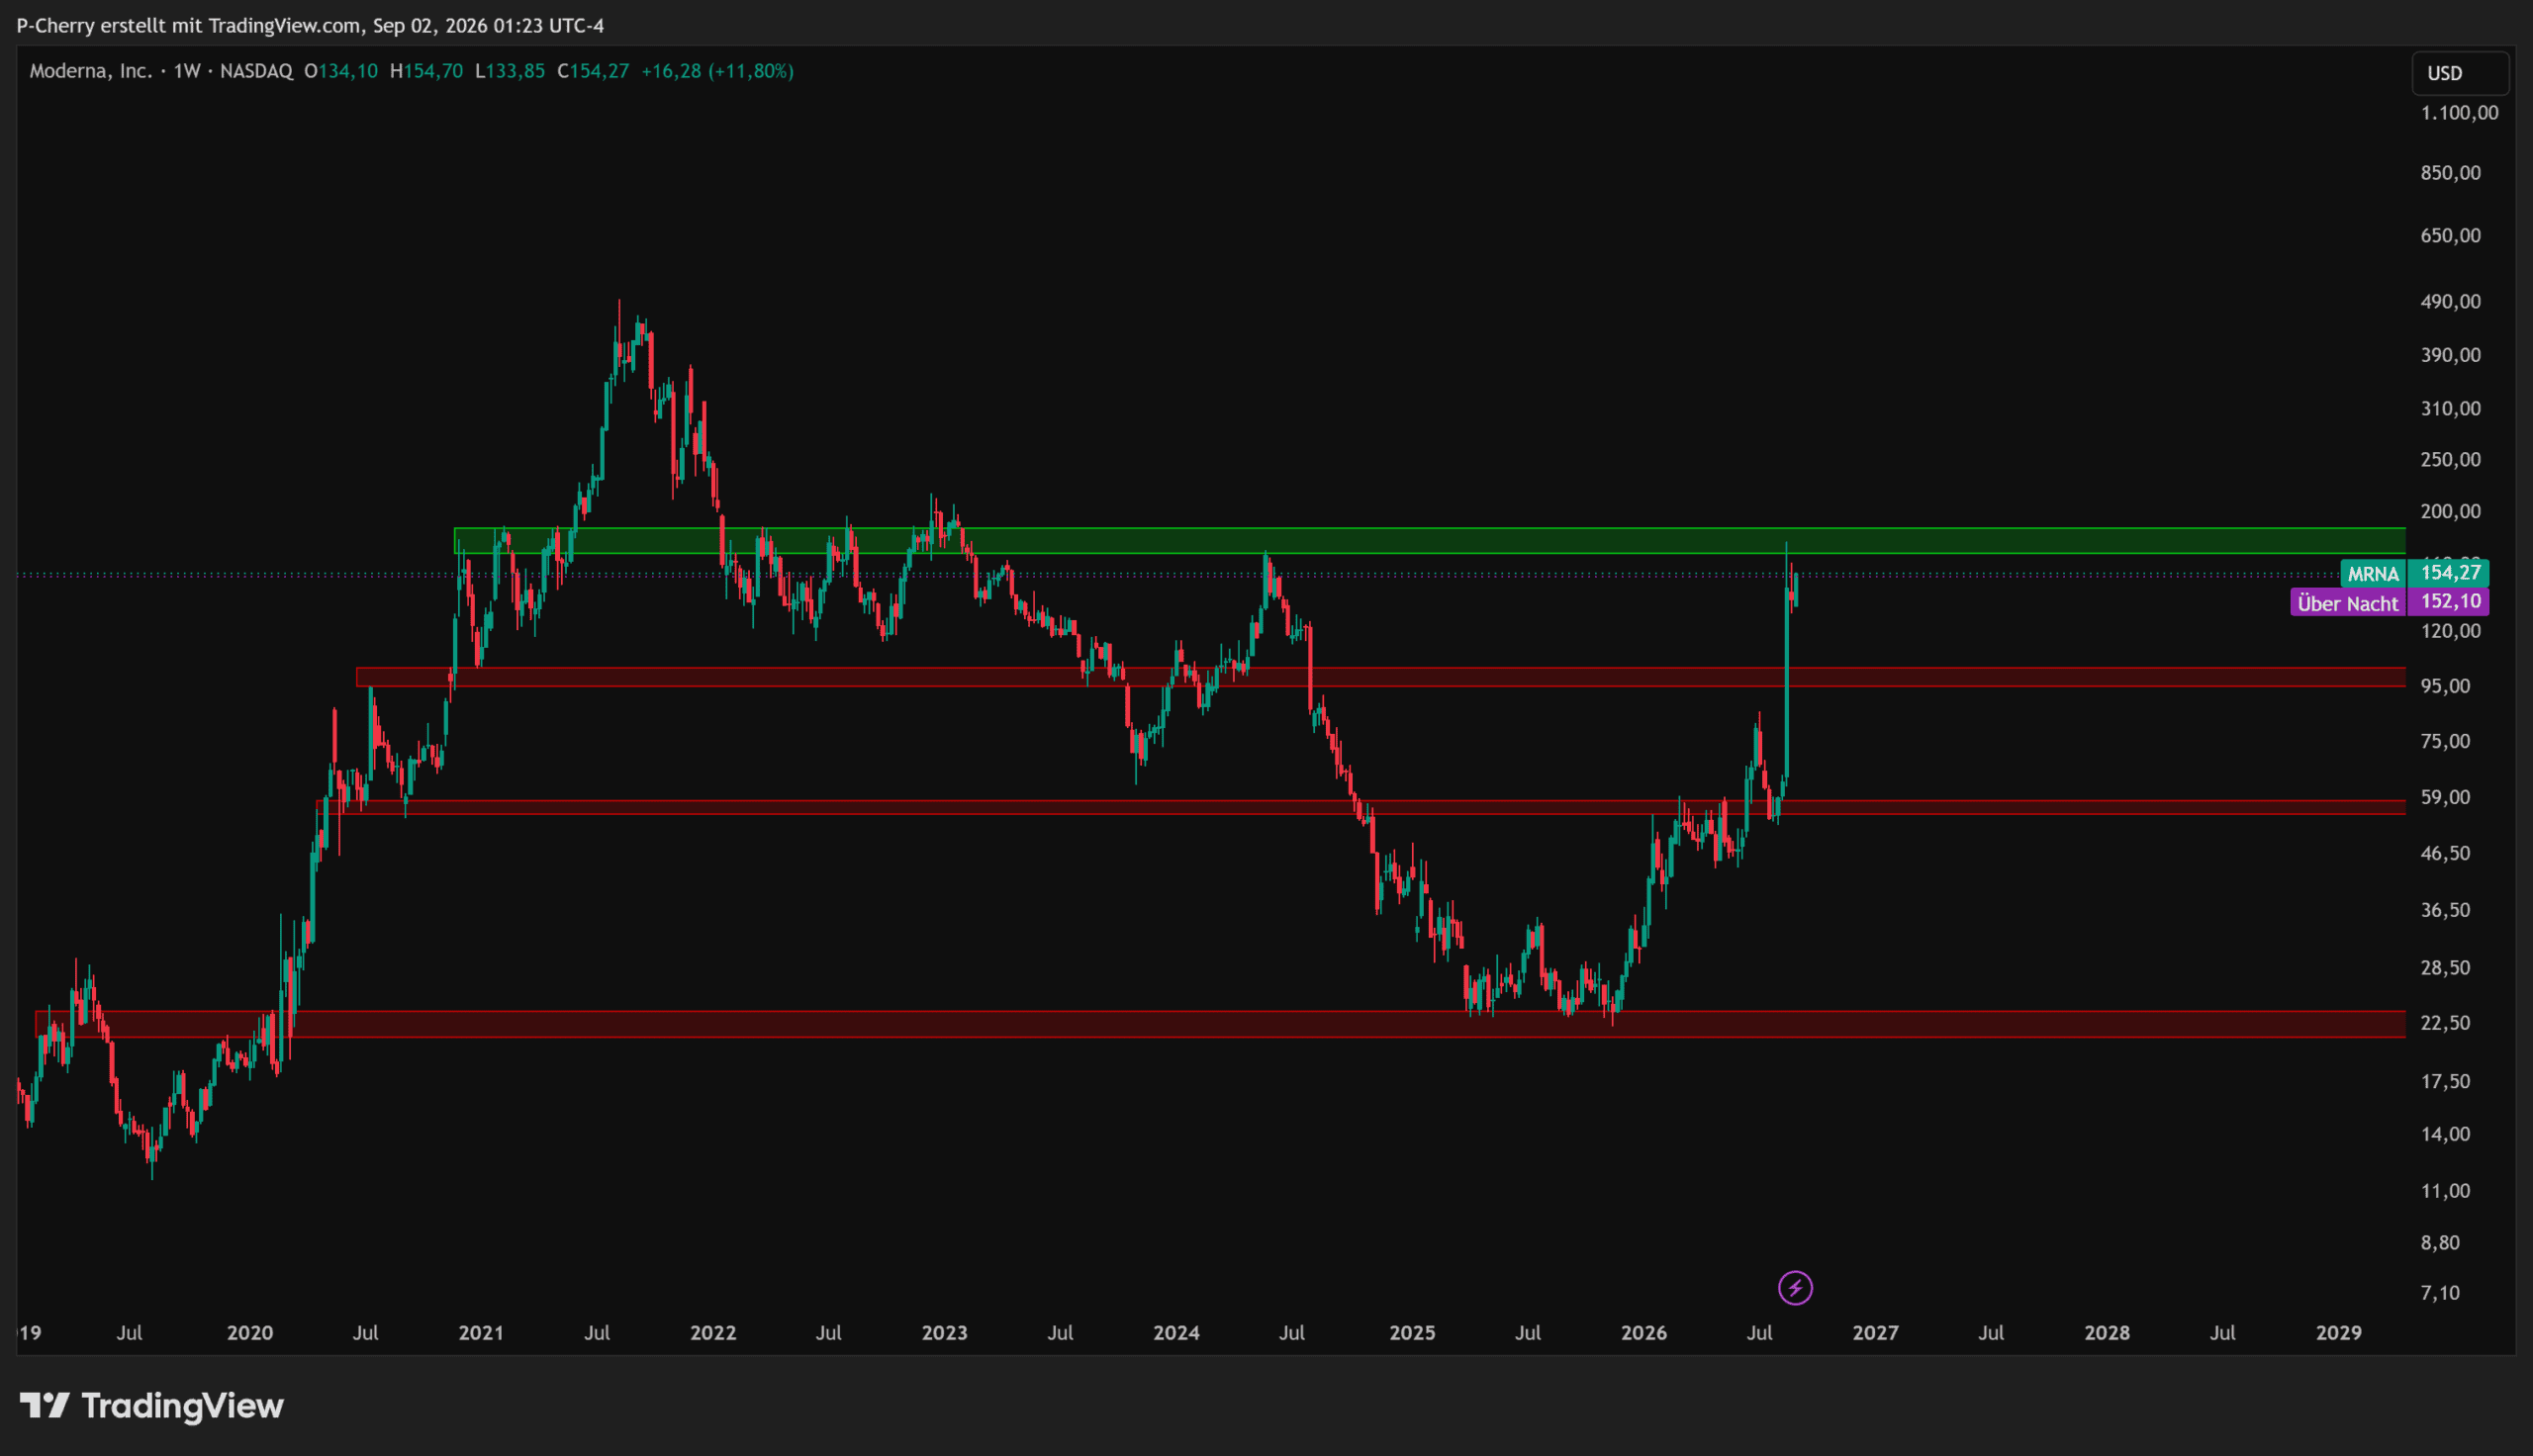Click the purple lightning bolt event icon
The image size is (2533, 1456).
point(1795,1288)
